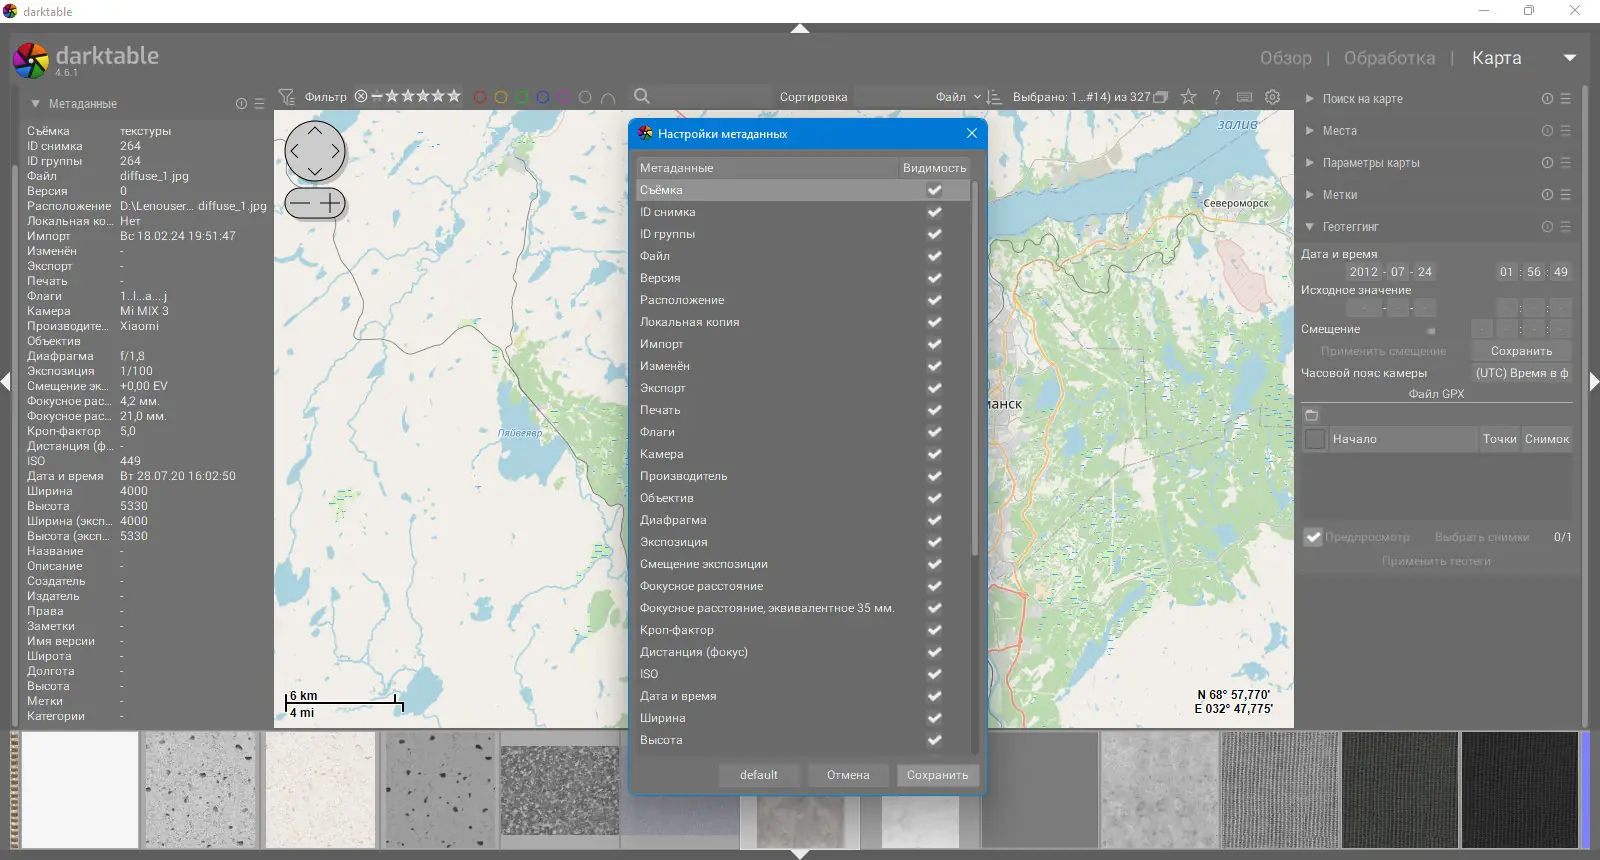Click the help question mark icon
This screenshot has width=1600, height=860.
point(1216,97)
